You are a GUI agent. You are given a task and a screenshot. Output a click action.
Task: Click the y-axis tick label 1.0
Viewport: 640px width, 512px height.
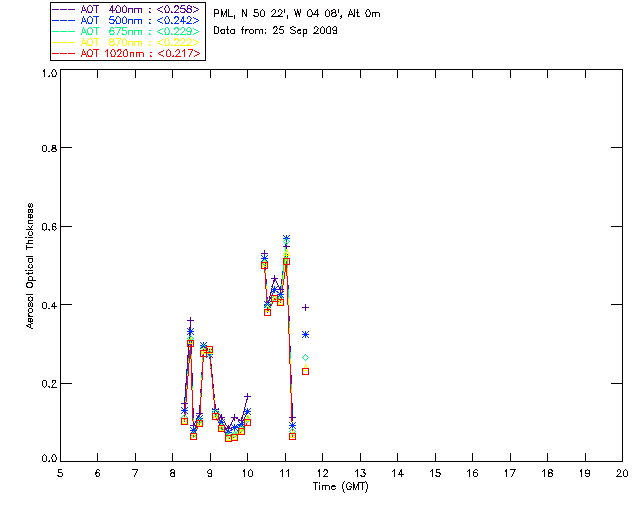(49, 73)
